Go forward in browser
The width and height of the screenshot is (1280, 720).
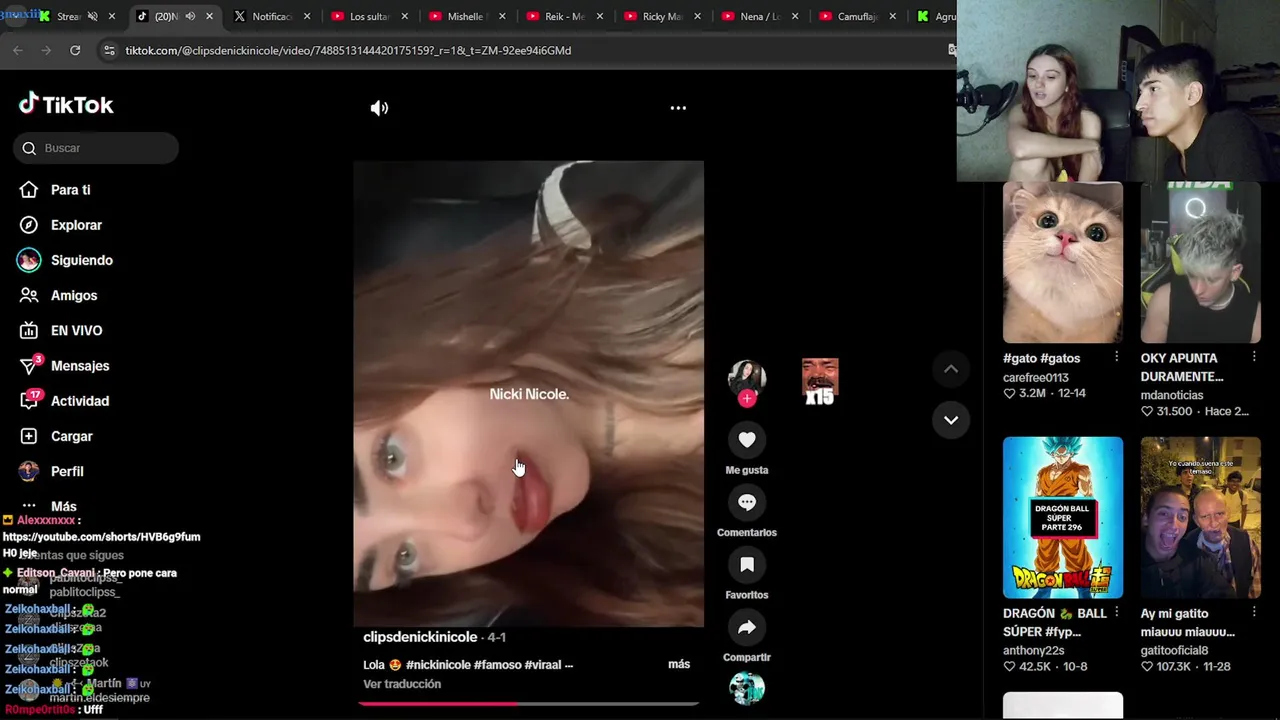coord(46,50)
